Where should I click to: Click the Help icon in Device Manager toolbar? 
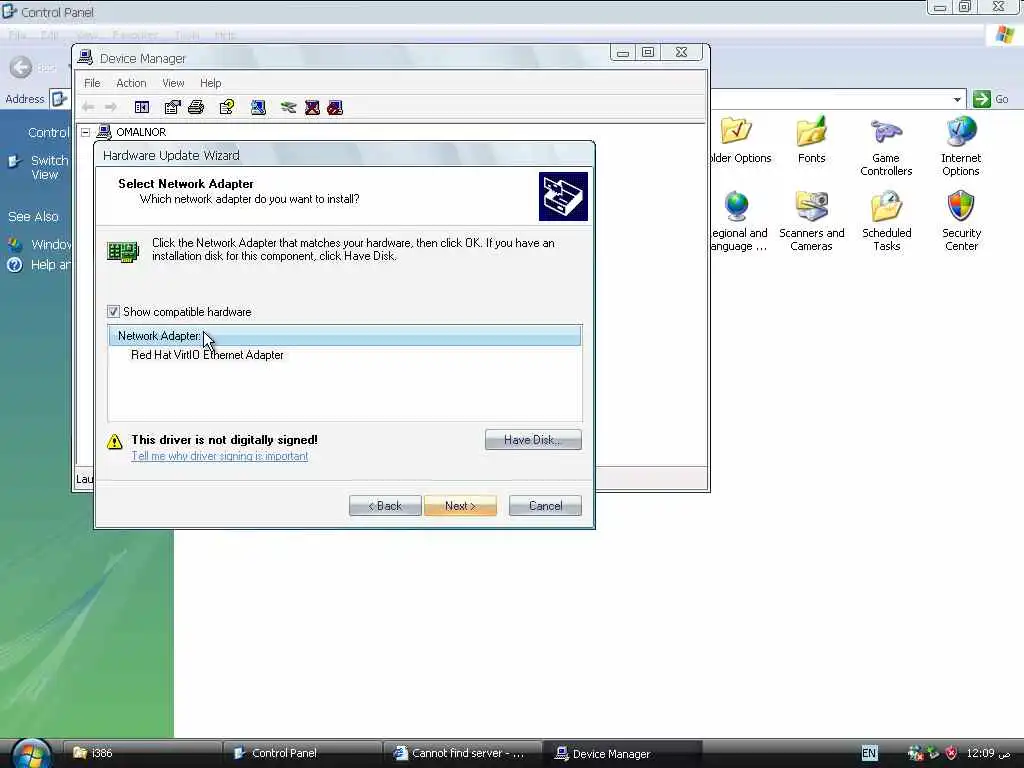(227, 107)
